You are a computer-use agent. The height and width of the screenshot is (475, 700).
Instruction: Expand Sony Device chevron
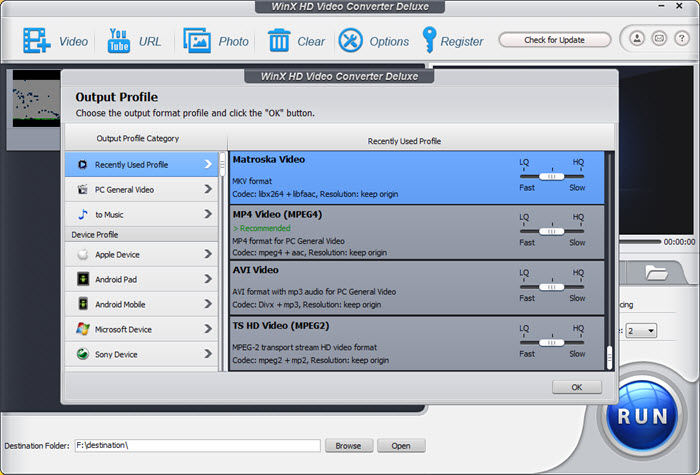(x=208, y=354)
